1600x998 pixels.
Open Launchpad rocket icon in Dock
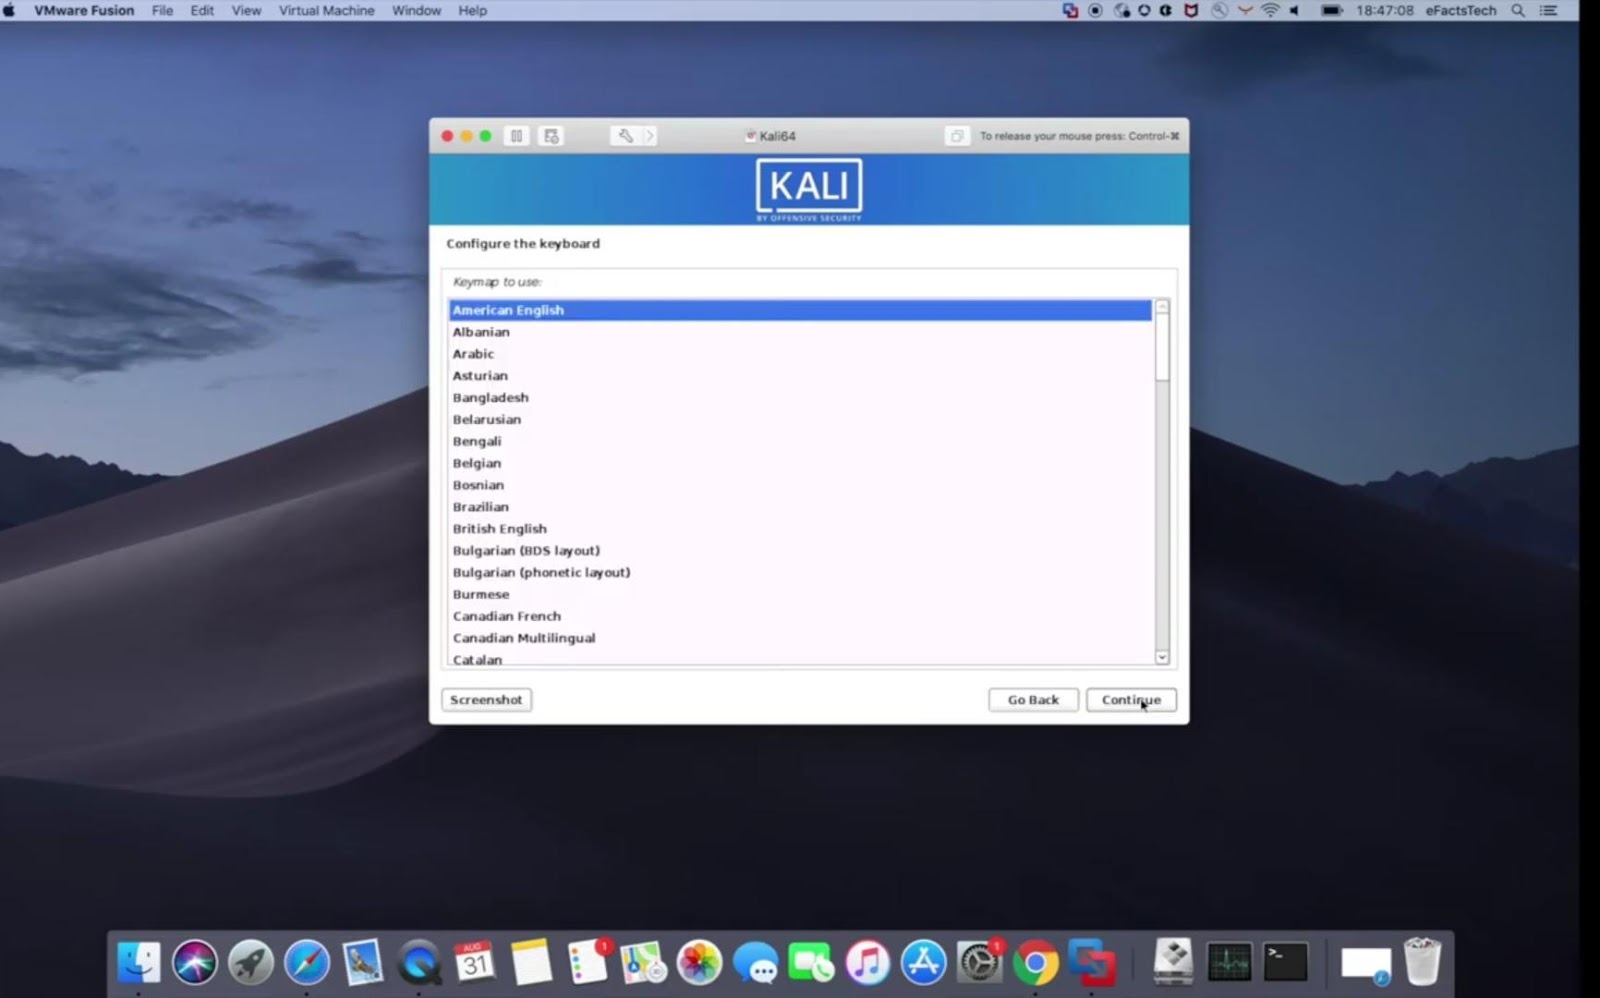point(251,963)
